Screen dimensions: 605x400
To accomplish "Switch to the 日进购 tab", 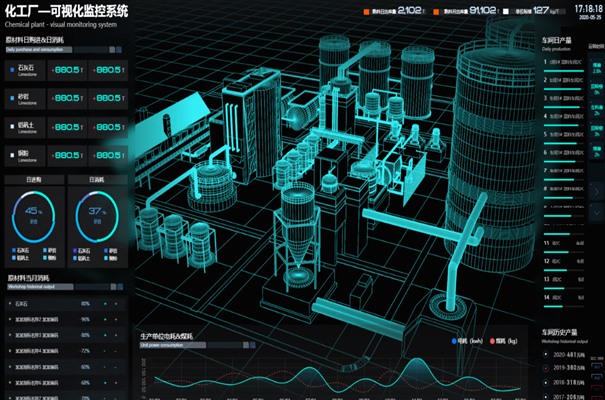I will pos(34,180).
